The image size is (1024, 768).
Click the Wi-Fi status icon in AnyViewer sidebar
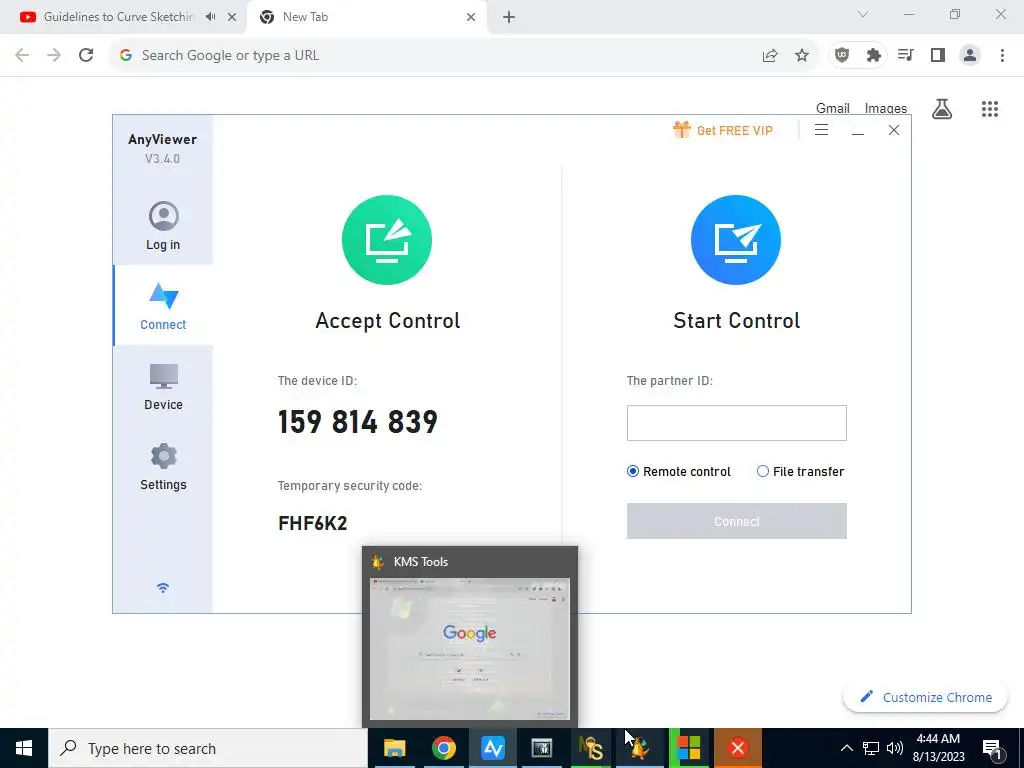tap(163, 588)
